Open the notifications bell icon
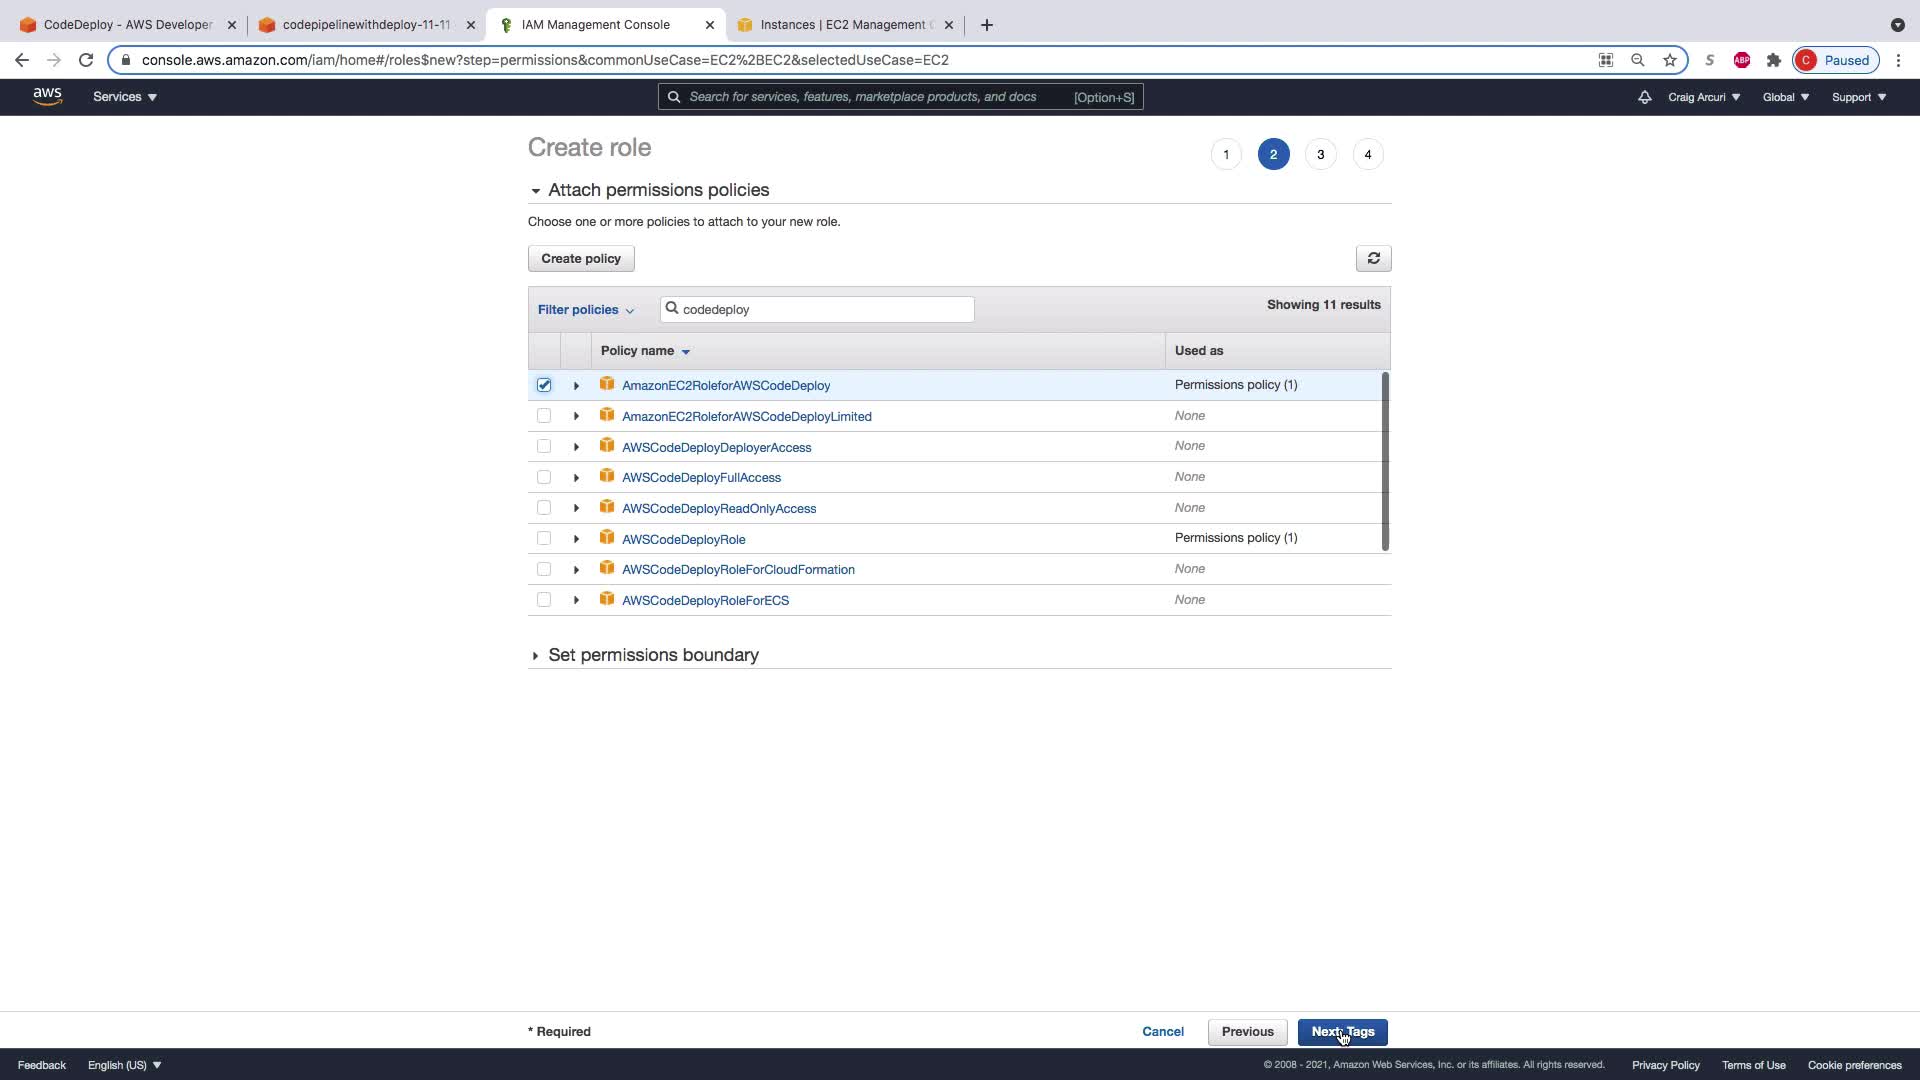The image size is (1920, 1080). pos(1644,97)
